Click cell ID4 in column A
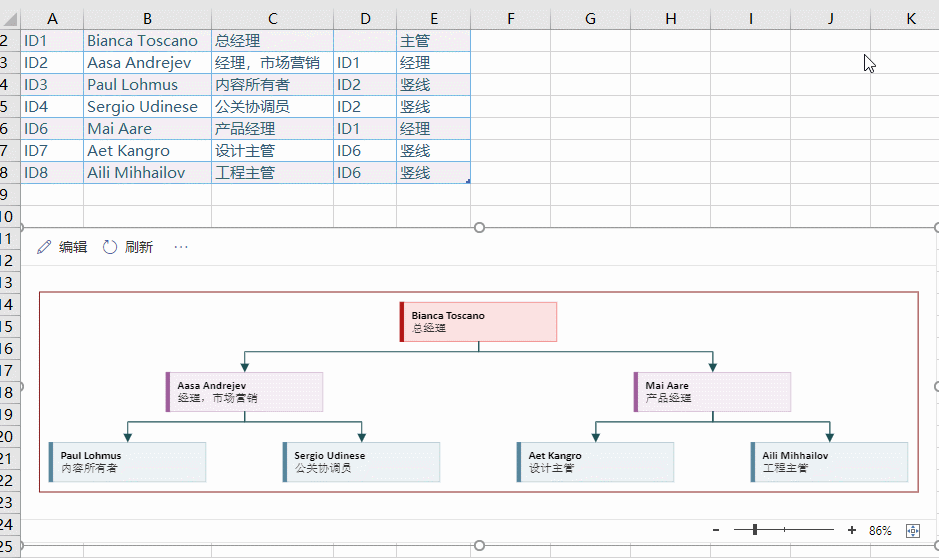This screenshot has width=939, height=558. pos(52,107)
